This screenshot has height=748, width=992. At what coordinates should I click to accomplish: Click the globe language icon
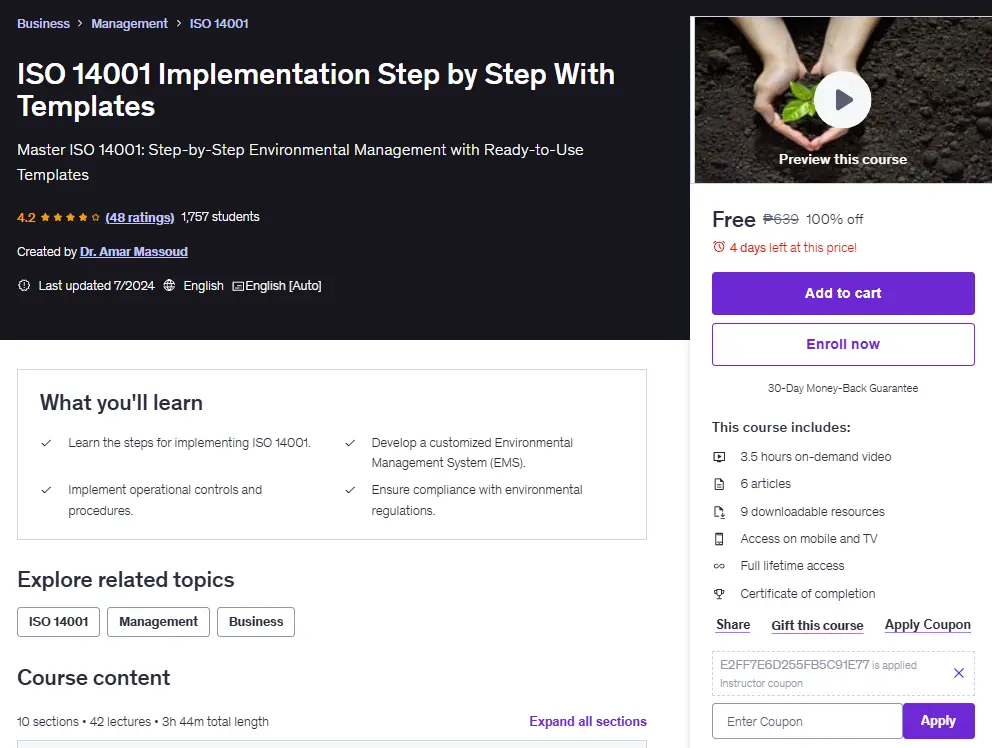[x=169, y=285]
